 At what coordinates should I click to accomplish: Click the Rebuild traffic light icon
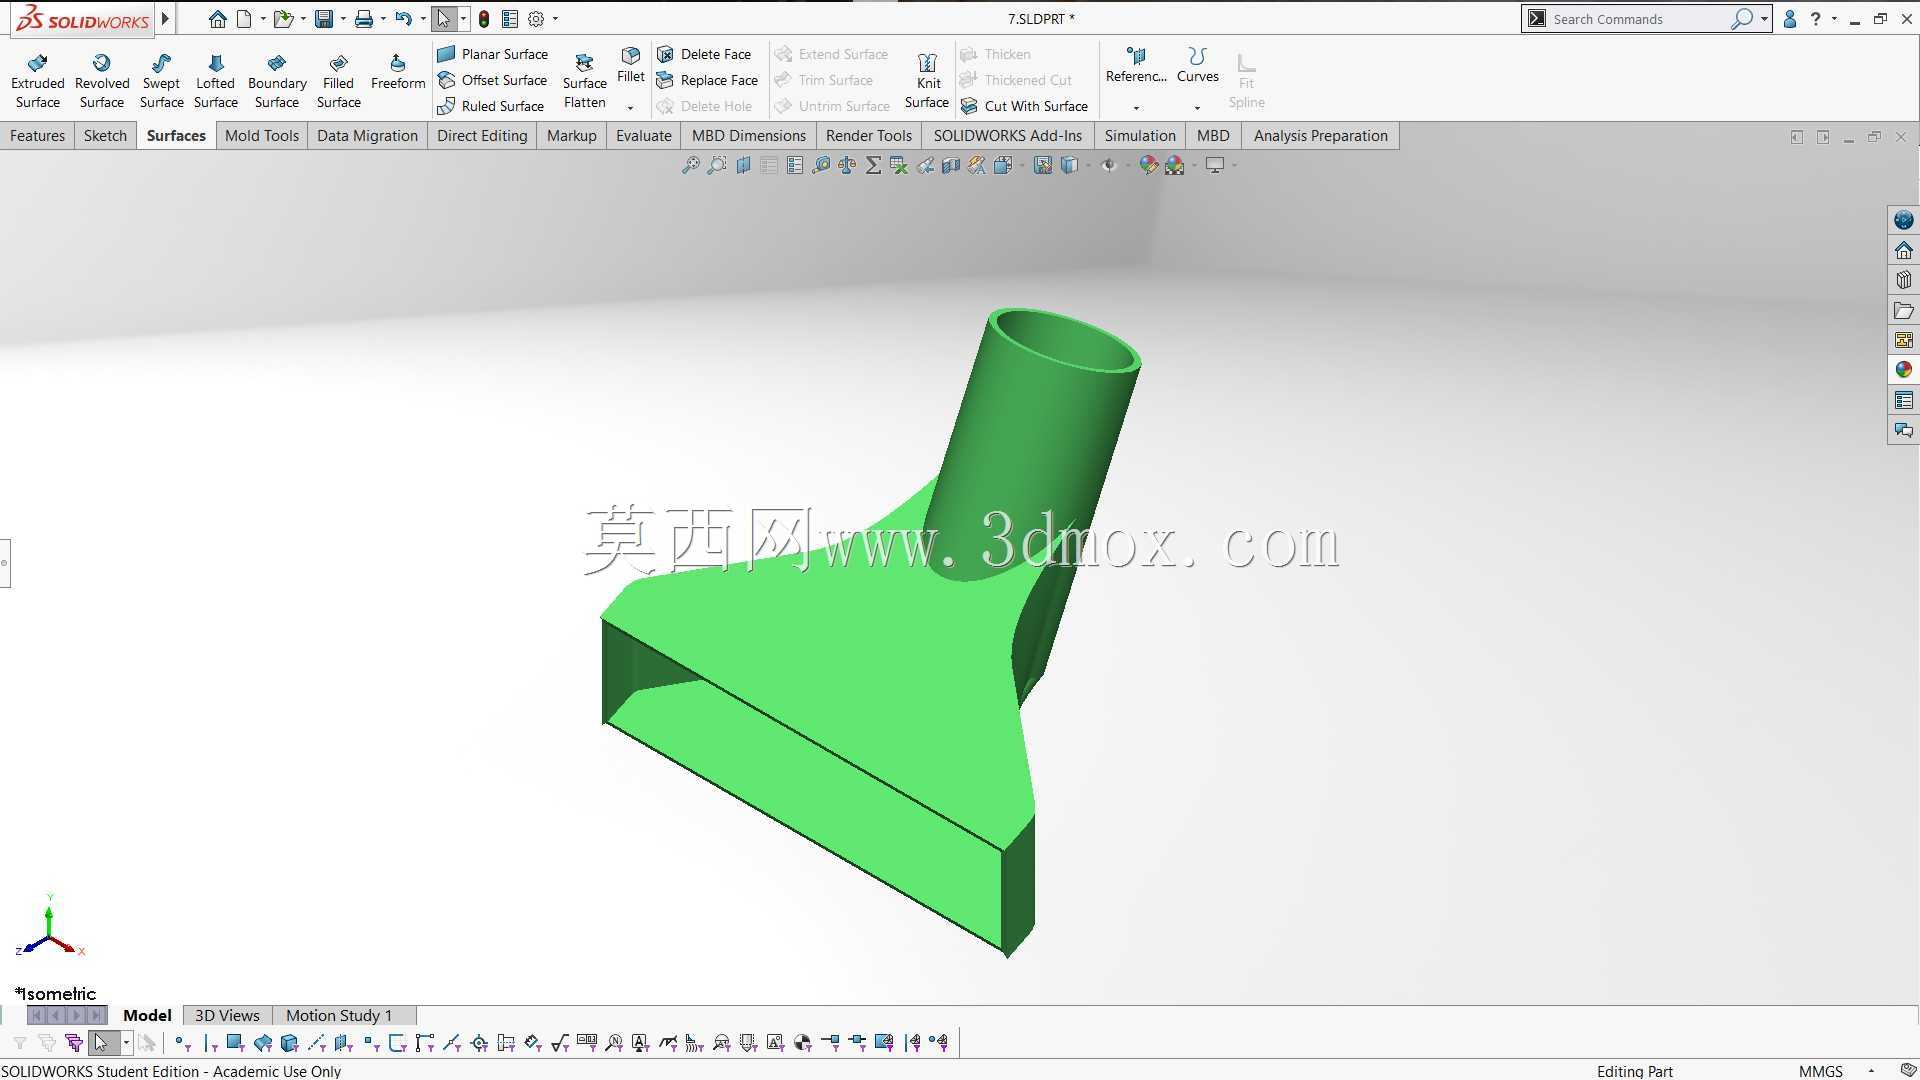[x=484, y=19]
